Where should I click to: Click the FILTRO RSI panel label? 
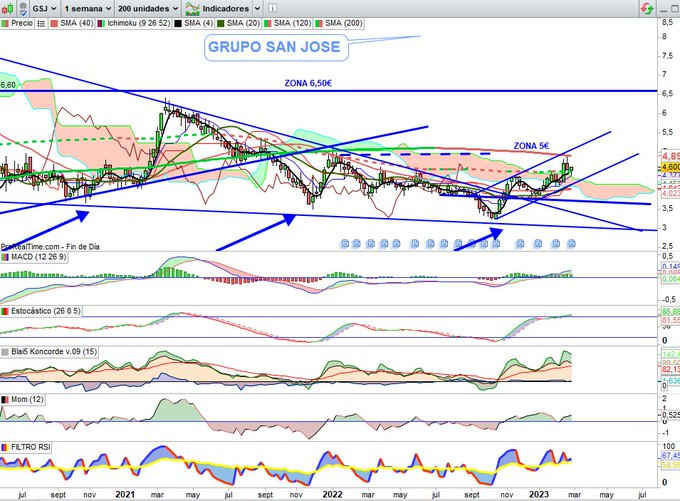point(30,447)
